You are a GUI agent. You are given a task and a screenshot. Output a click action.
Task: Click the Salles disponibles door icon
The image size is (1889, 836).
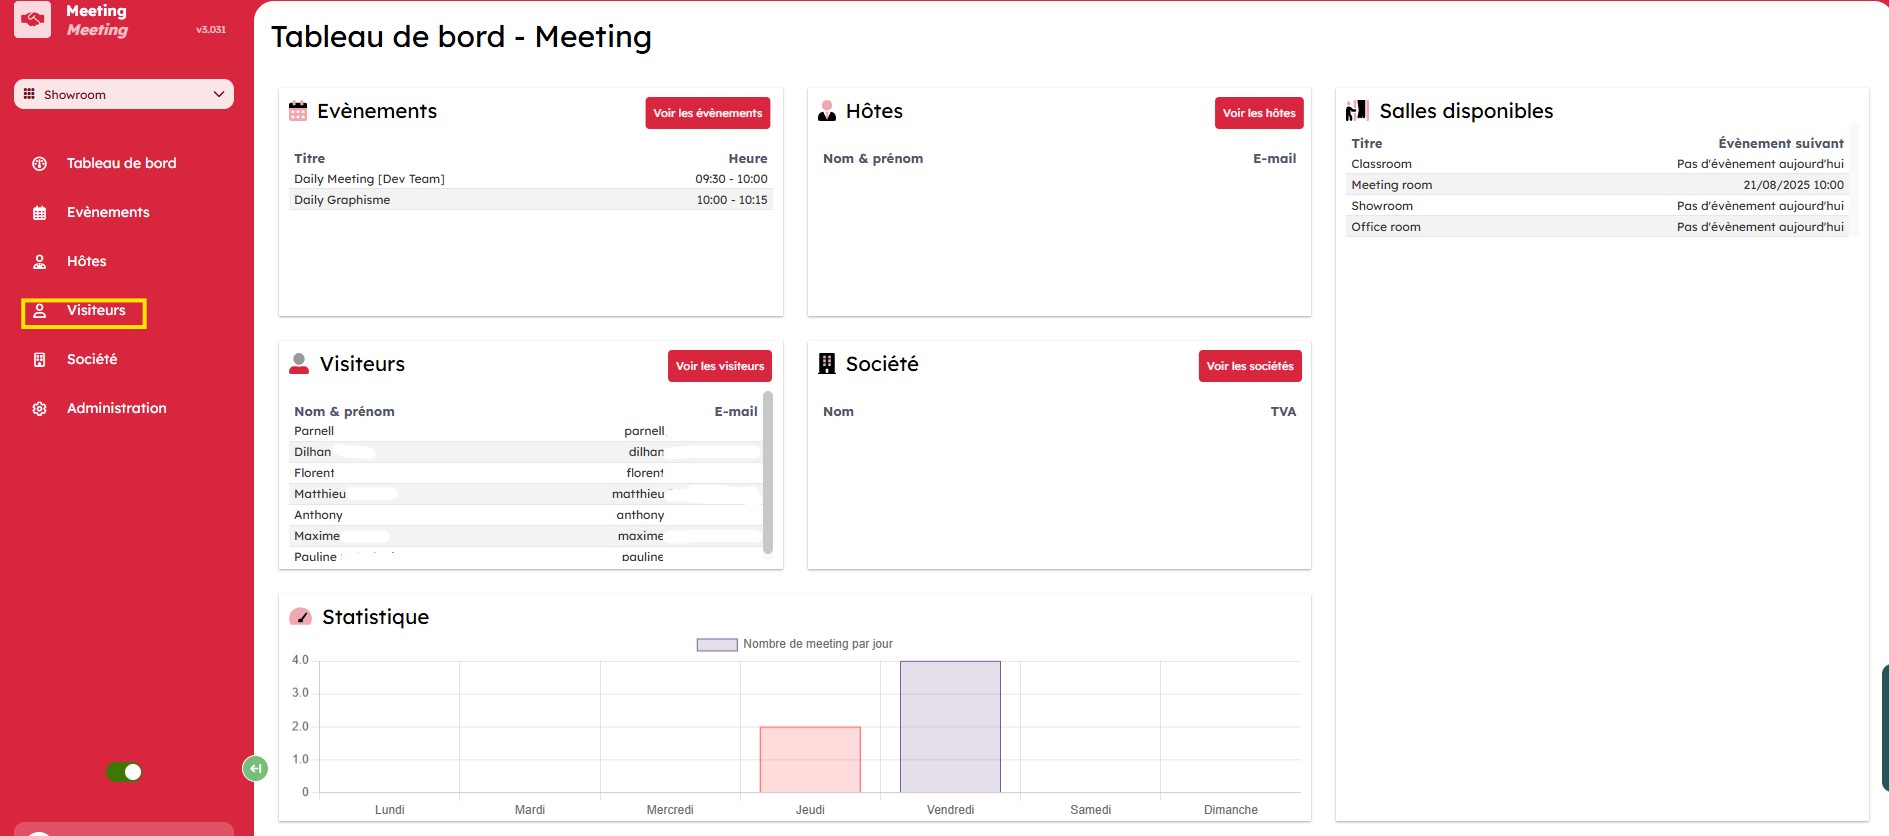click(1357, 111)
